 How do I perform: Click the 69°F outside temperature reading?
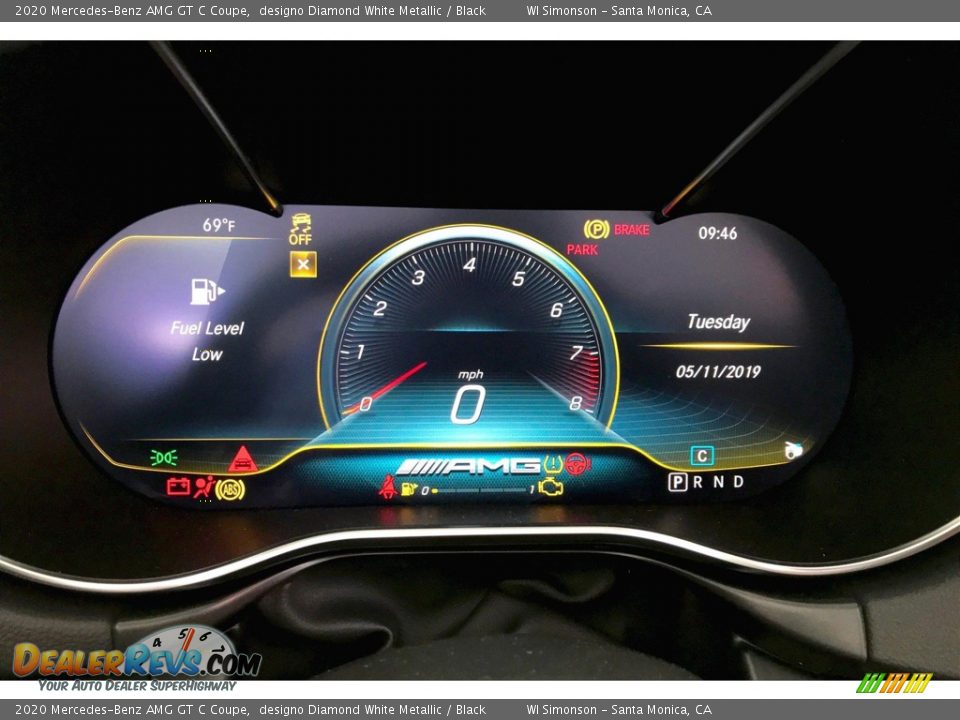click(219, 225)
